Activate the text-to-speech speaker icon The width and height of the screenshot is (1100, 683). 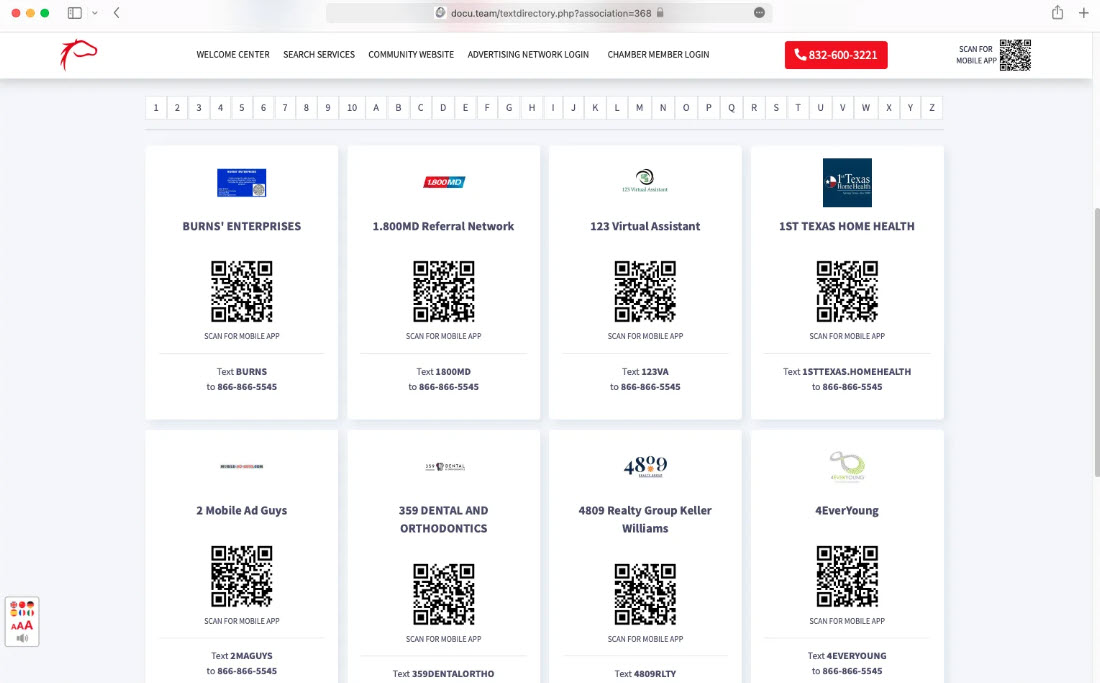pos(22,637)
